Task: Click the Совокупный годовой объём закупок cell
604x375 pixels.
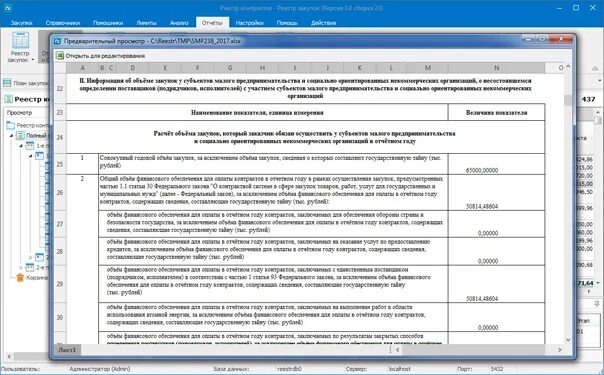Action: (273, 164)
